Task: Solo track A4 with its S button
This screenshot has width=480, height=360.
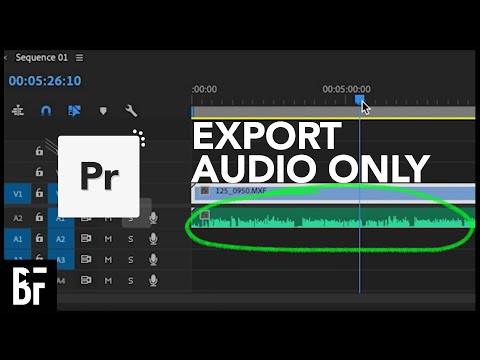Action: [x=131, y=281]
